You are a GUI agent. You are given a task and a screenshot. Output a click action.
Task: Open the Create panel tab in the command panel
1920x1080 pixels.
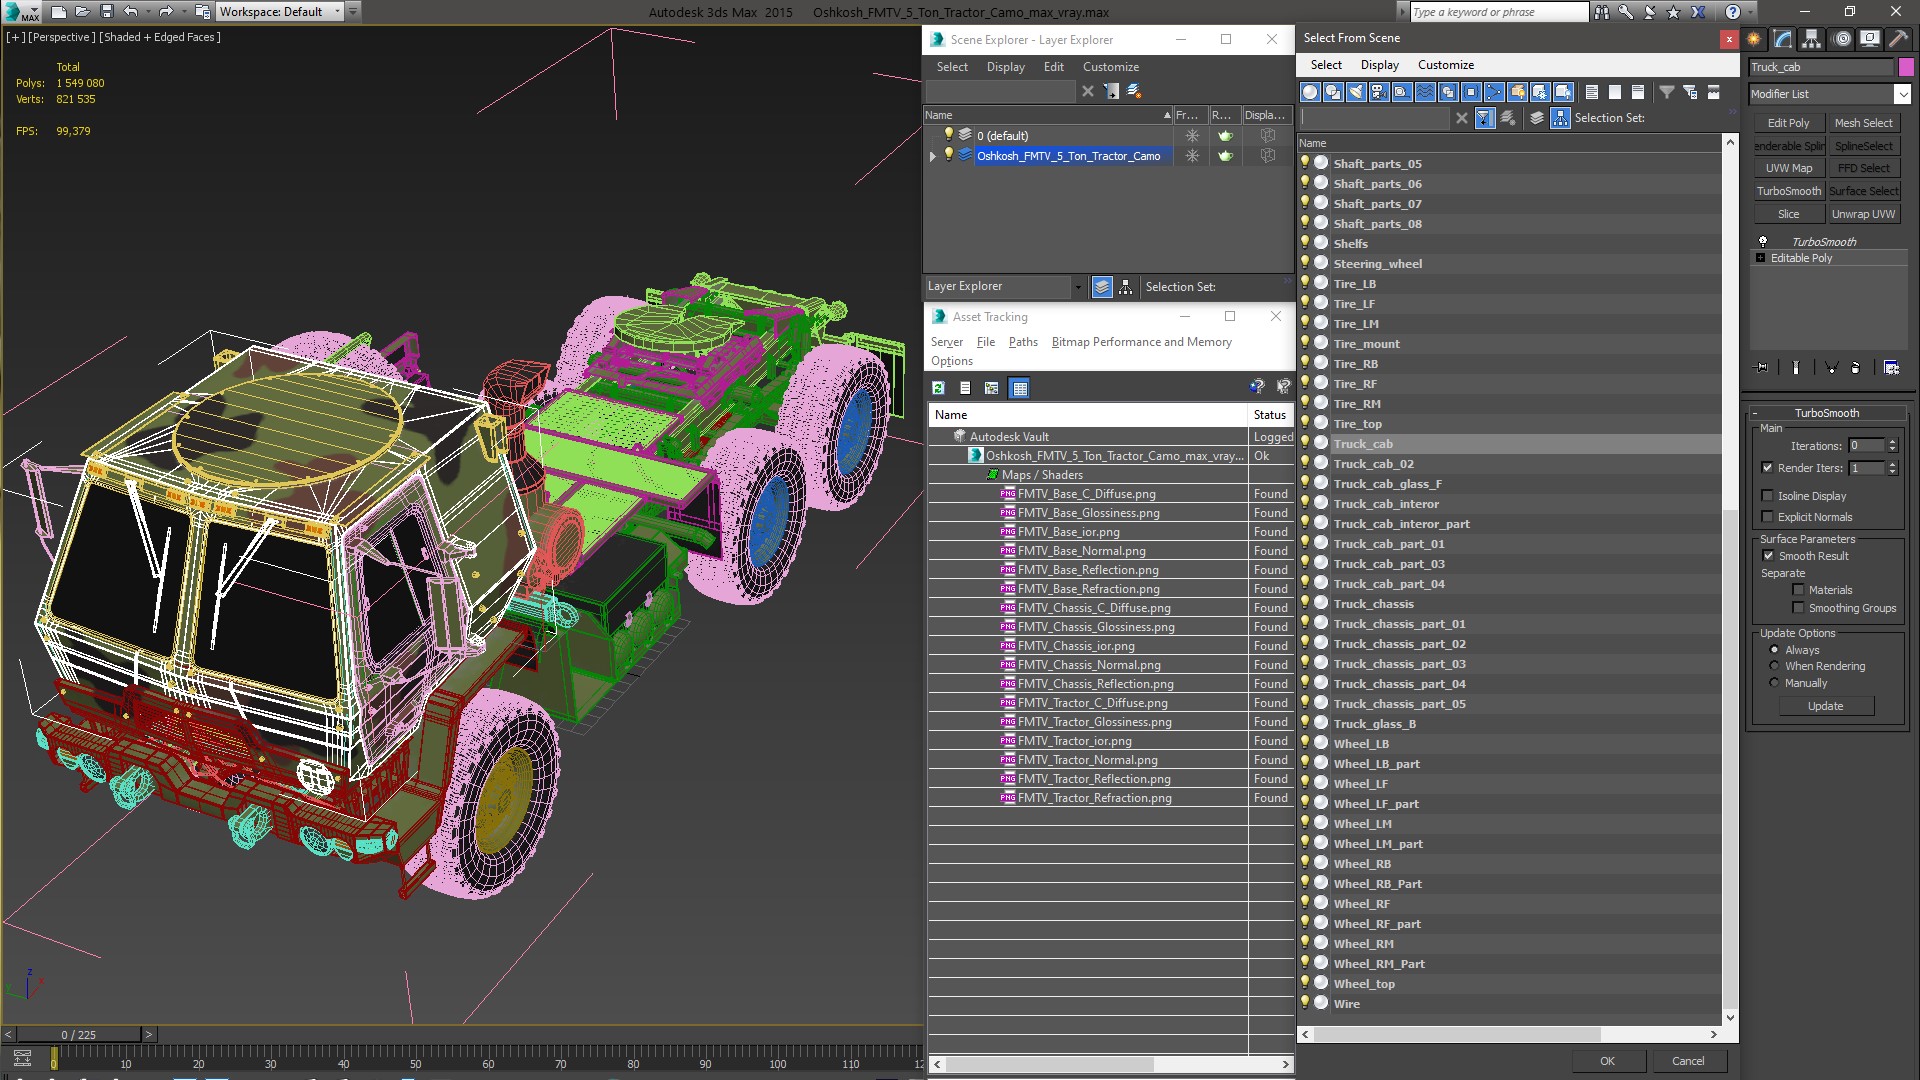pyautogui.click(x=1754, y=39)
